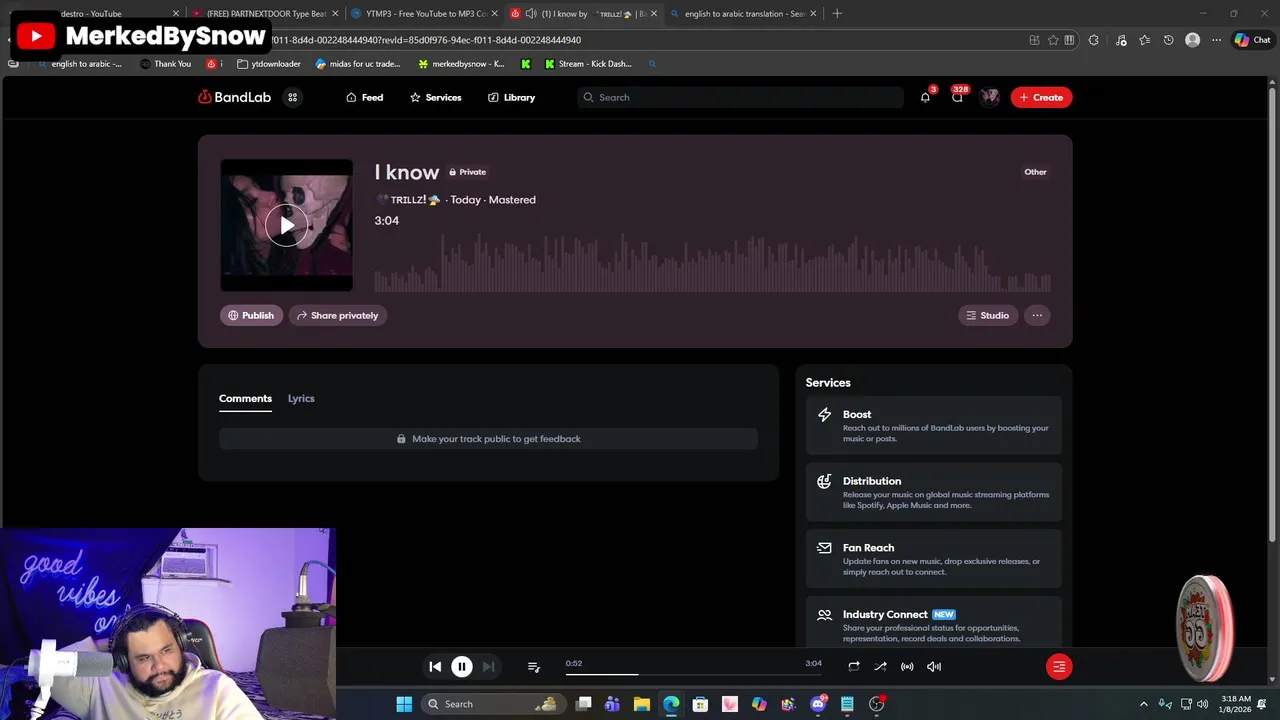
Task: Open Library in top navigation
Action: [x=511, y=97]
